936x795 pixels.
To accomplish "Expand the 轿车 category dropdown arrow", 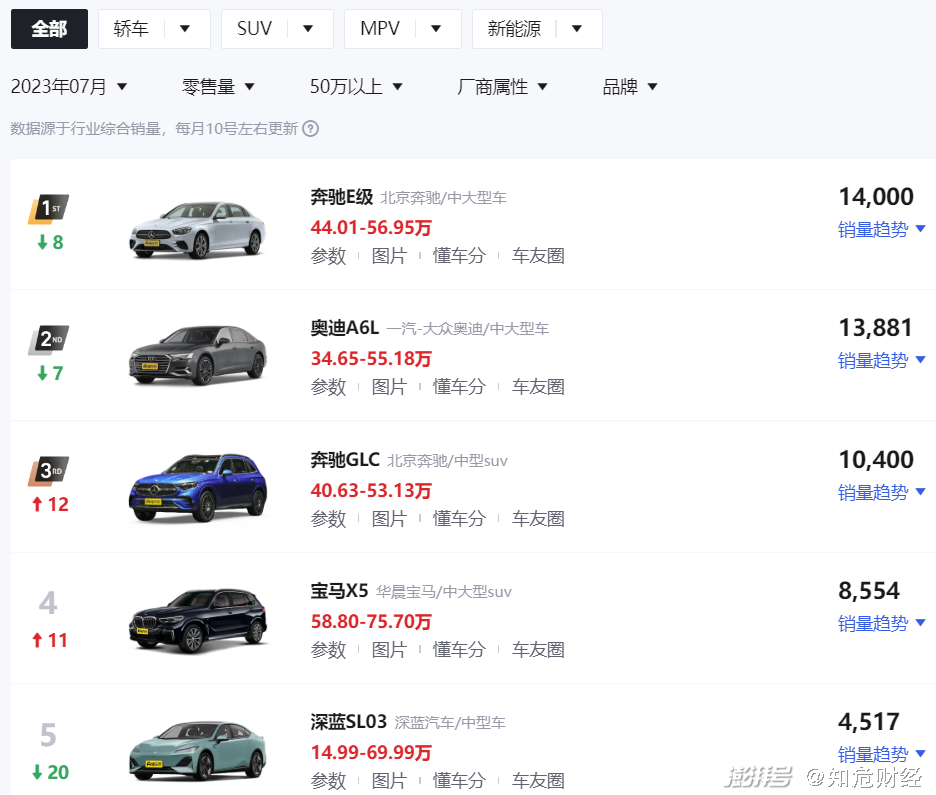I will [184, 29].
